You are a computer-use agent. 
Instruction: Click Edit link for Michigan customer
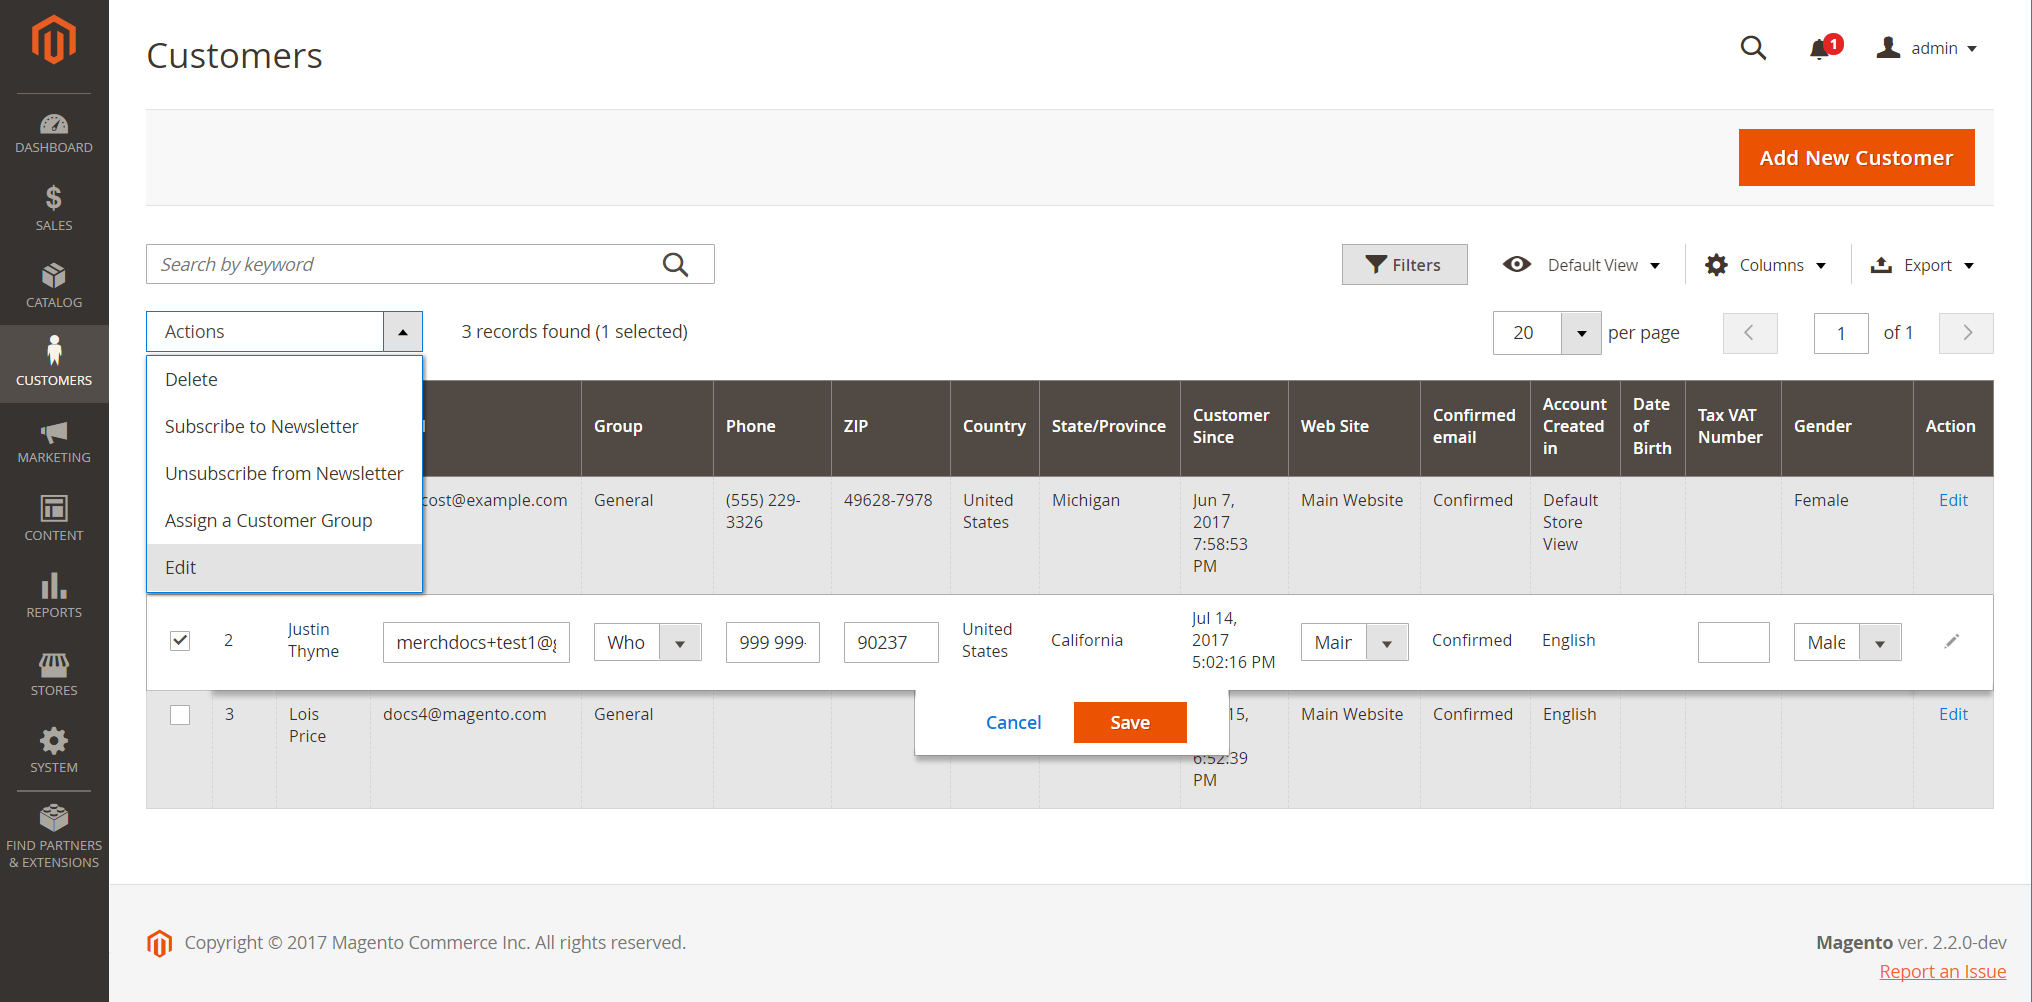pyautogui.click(x=1953, y=500)
